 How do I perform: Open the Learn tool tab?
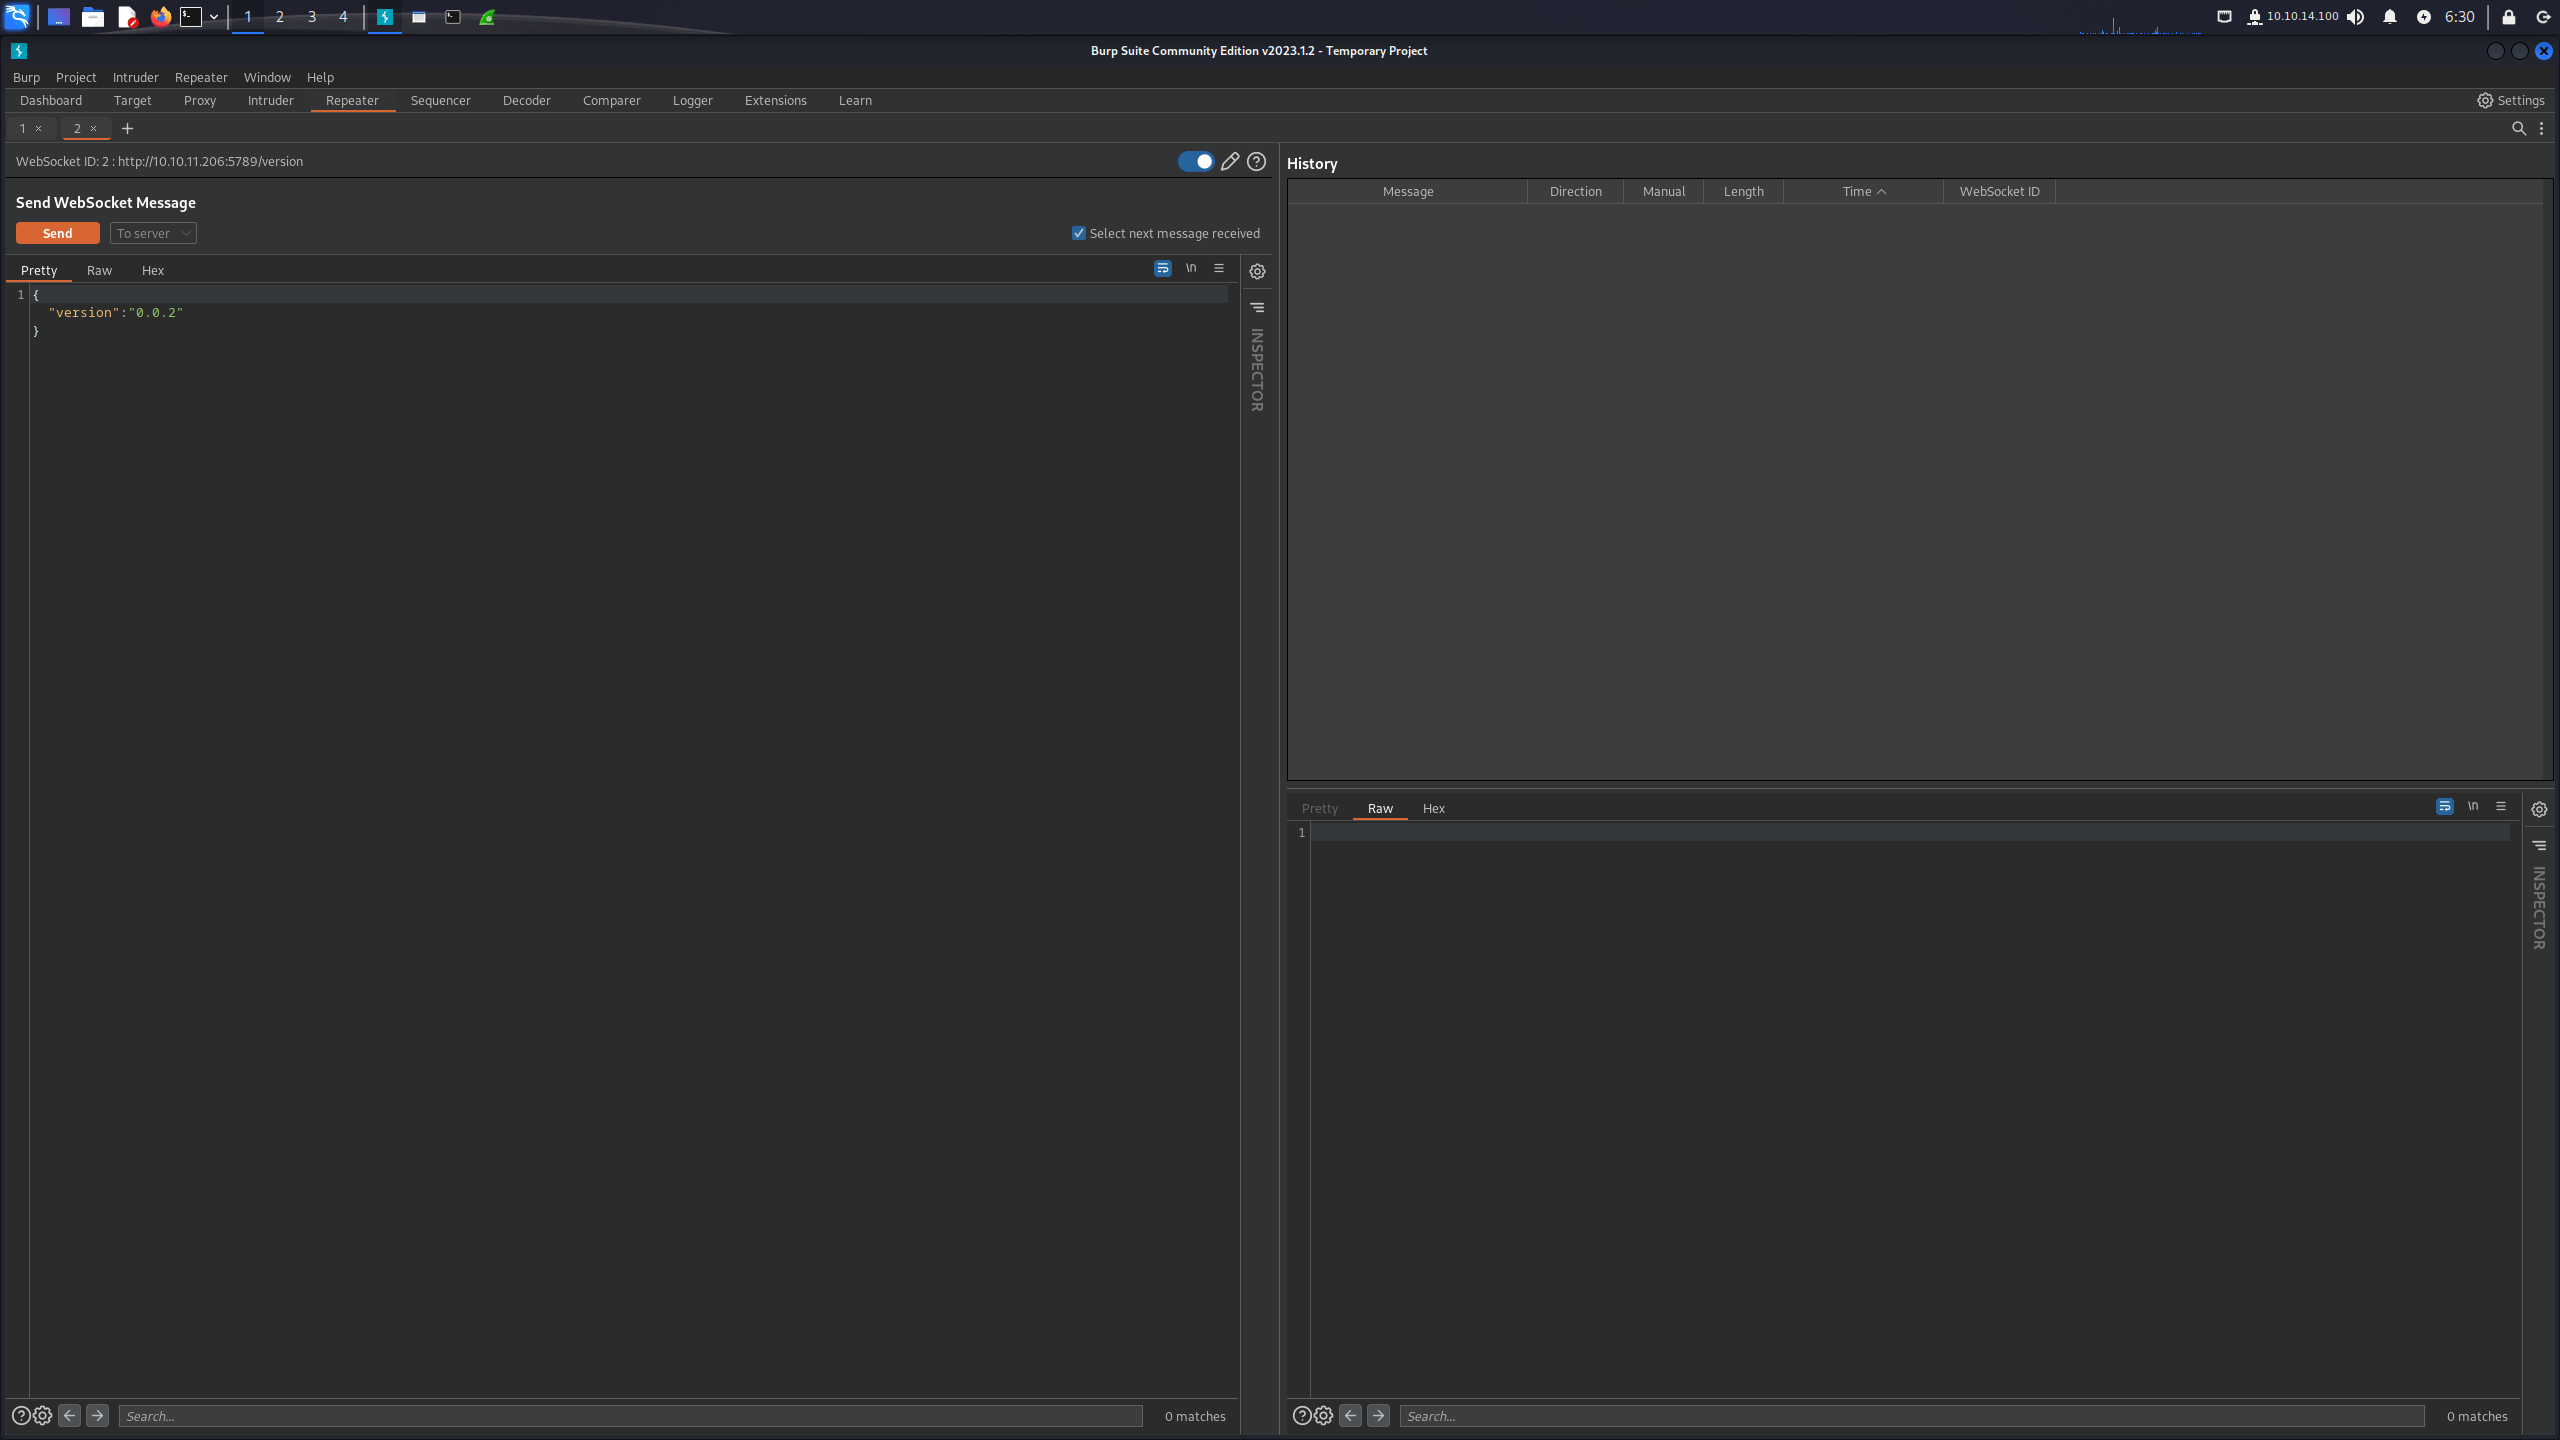tap(855, 100)
